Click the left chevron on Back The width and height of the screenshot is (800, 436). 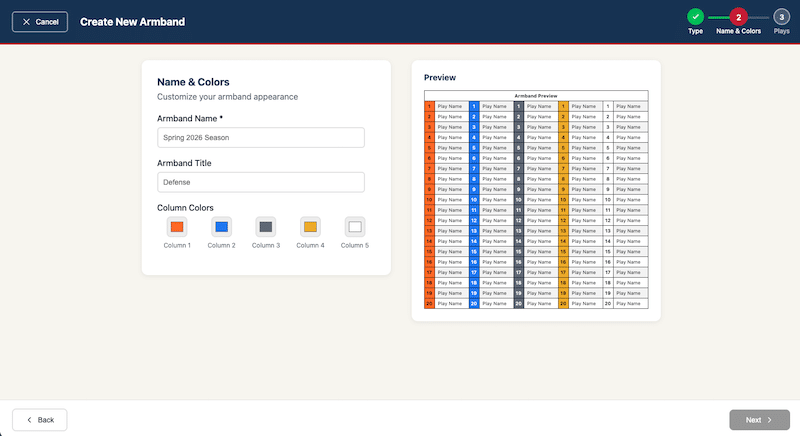pyautogui.click(x=29, y=420)
